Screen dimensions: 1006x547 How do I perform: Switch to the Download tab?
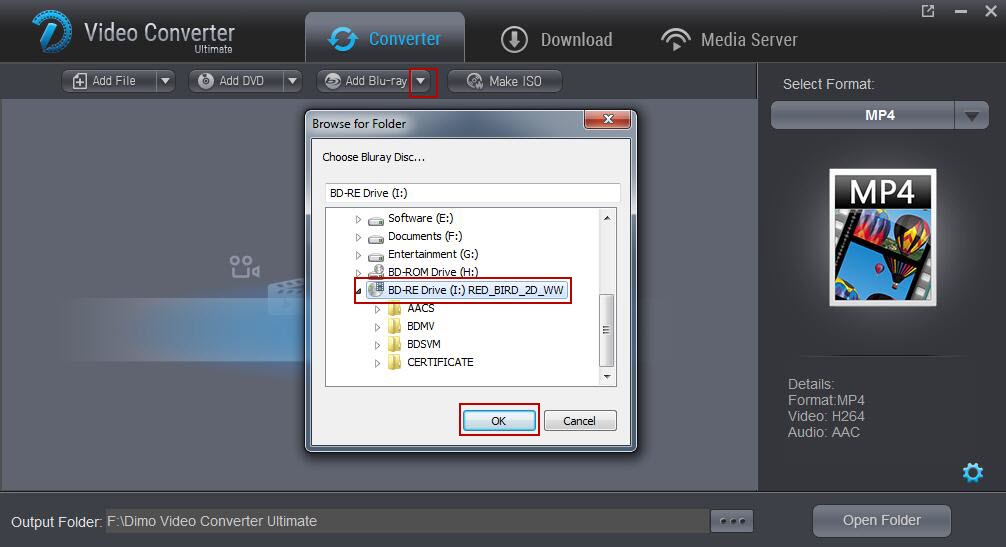556,40
